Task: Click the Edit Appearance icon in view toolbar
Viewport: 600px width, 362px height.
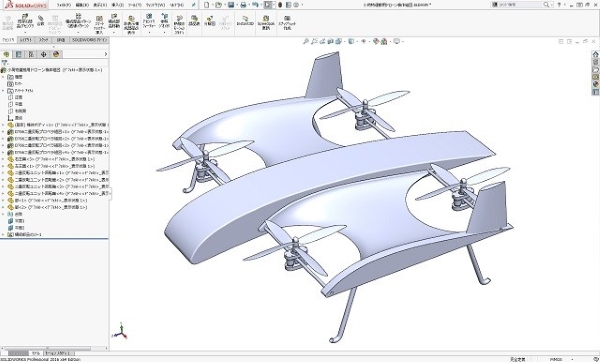Action: tap(376, 41)
